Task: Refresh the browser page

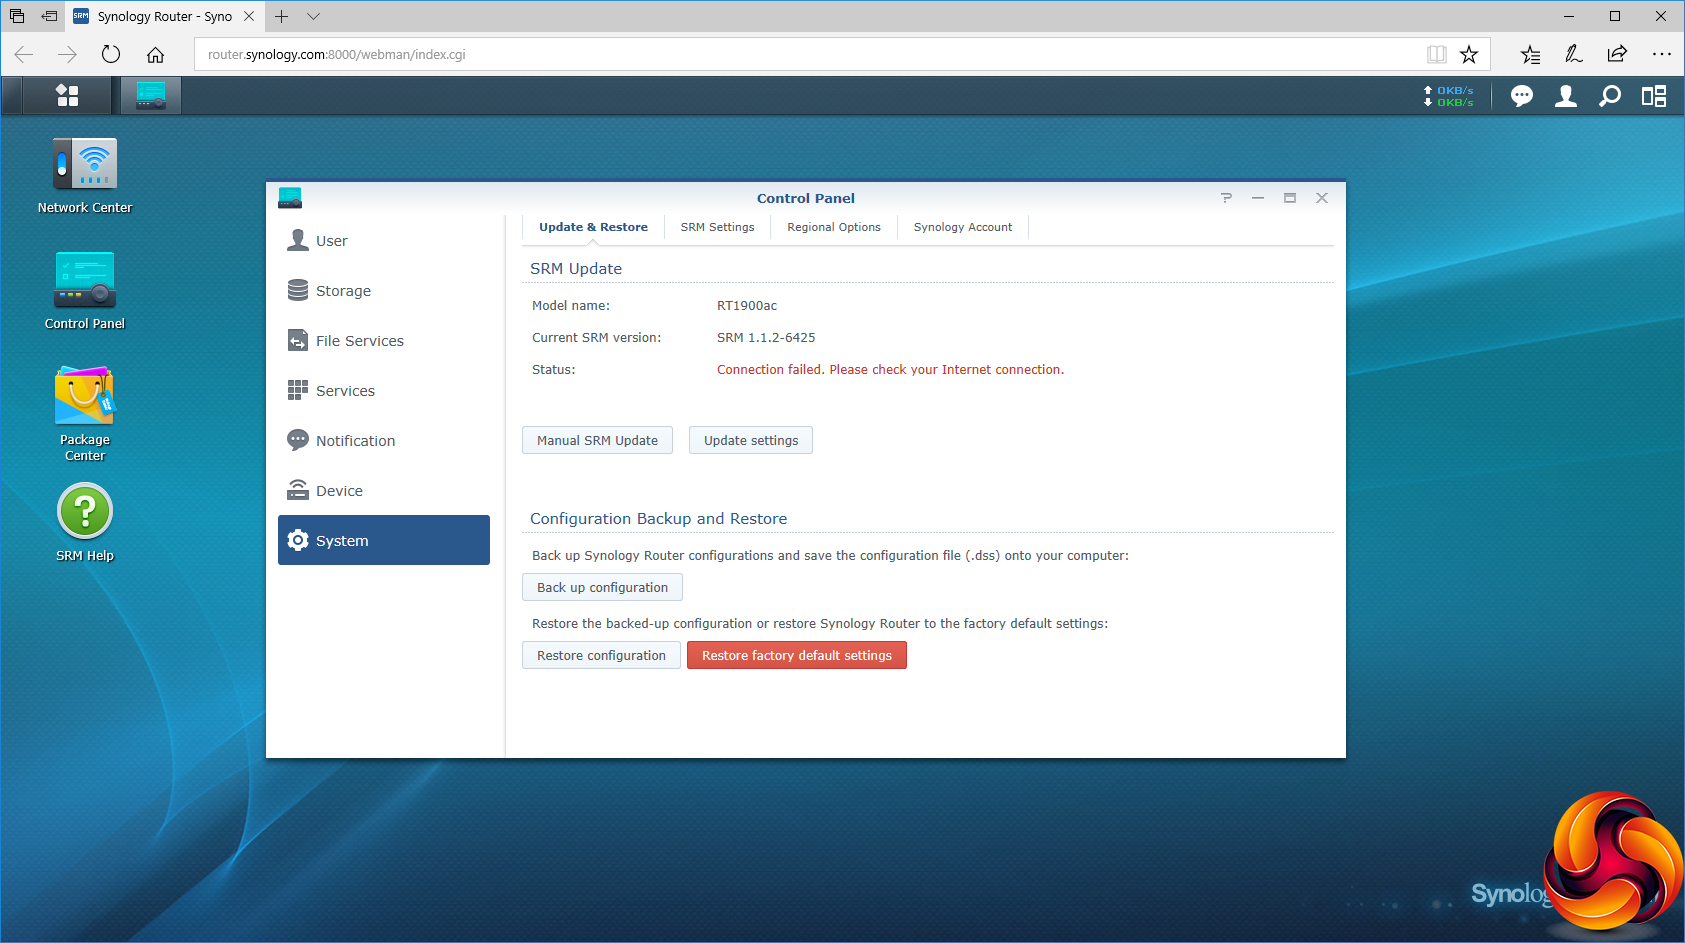Action: [111, 55]
